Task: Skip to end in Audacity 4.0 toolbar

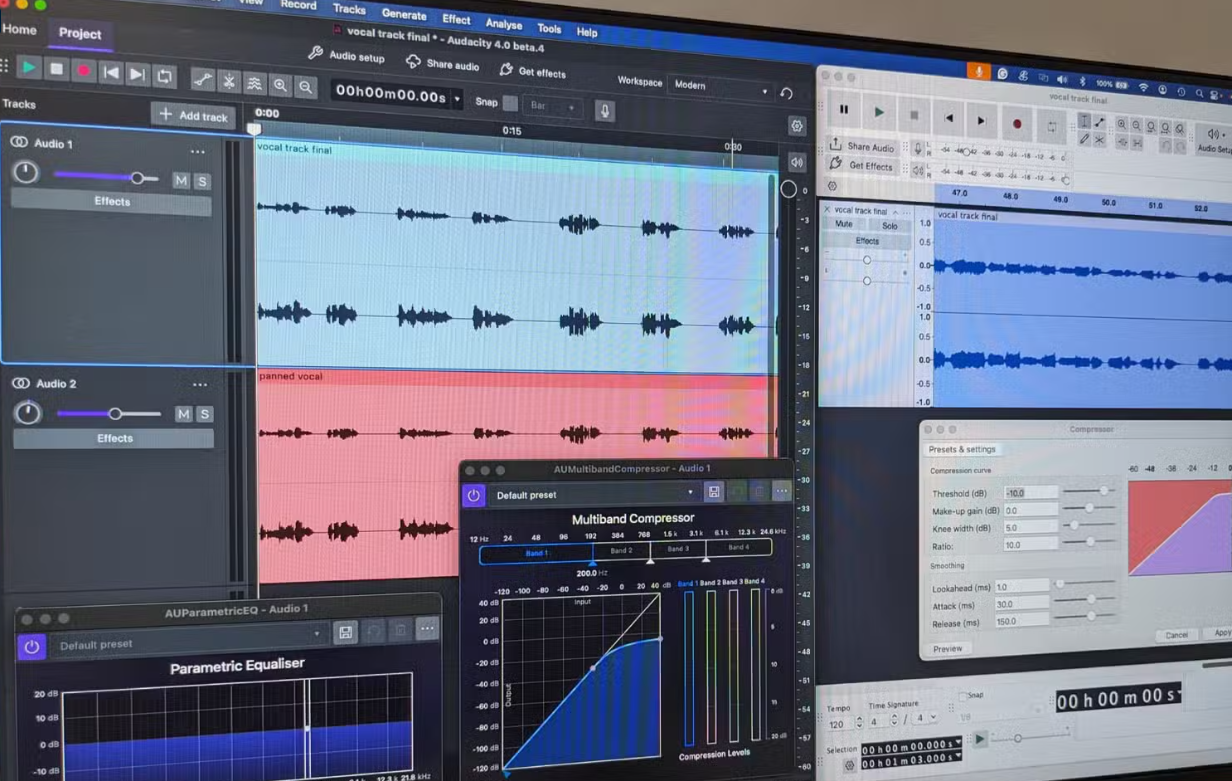Action: (x=137, y=75)
